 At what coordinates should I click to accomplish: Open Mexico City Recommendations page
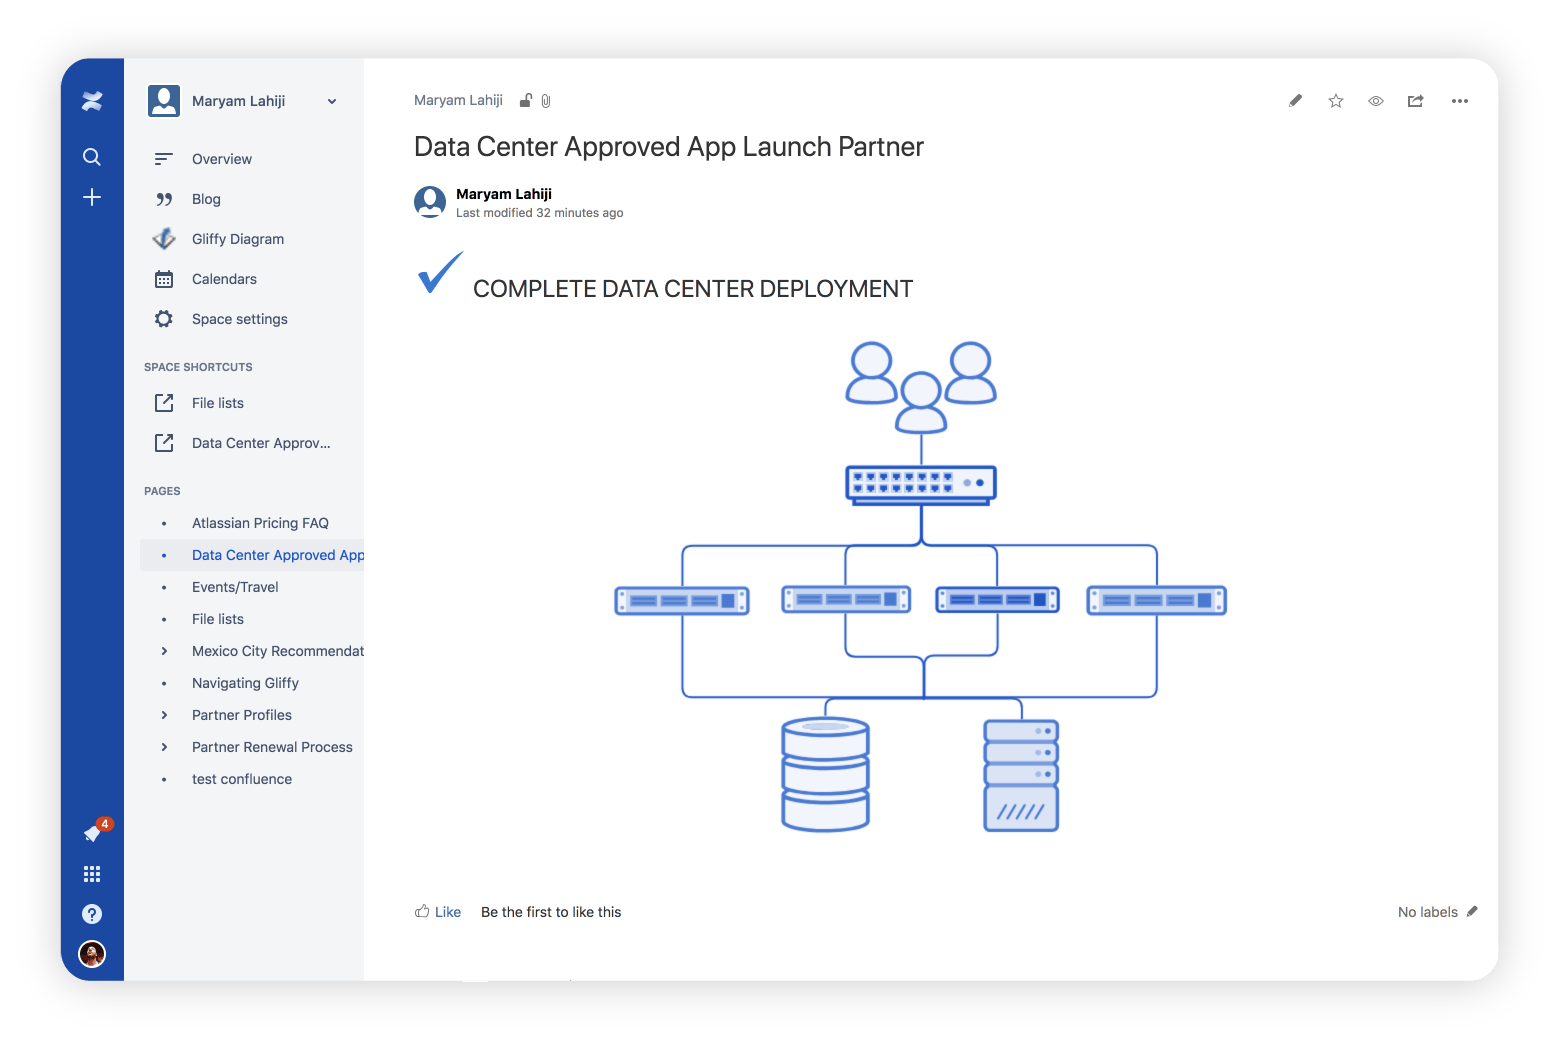coord(278,651)
